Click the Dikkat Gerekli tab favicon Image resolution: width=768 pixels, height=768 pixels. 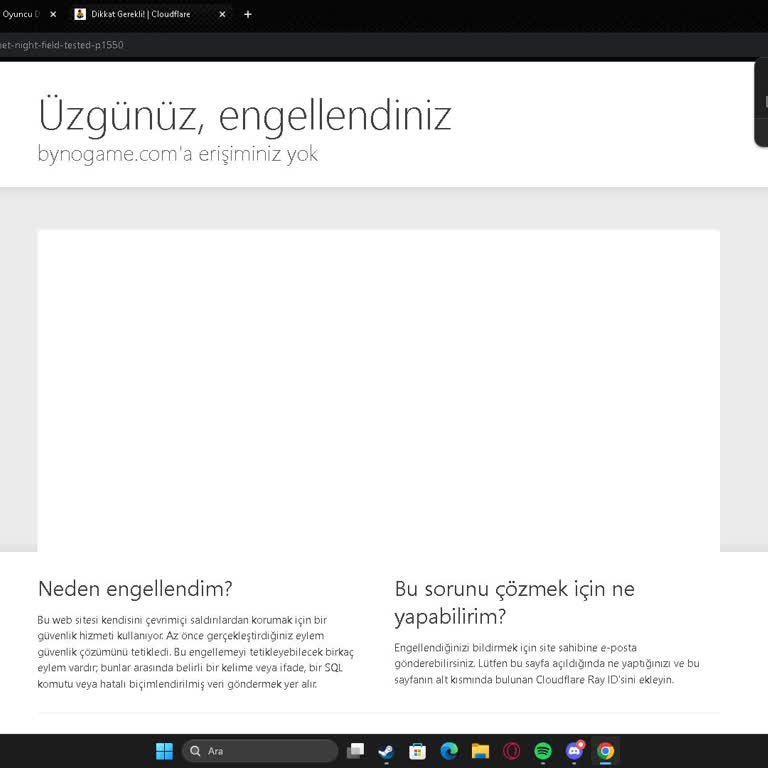[80, 14]
